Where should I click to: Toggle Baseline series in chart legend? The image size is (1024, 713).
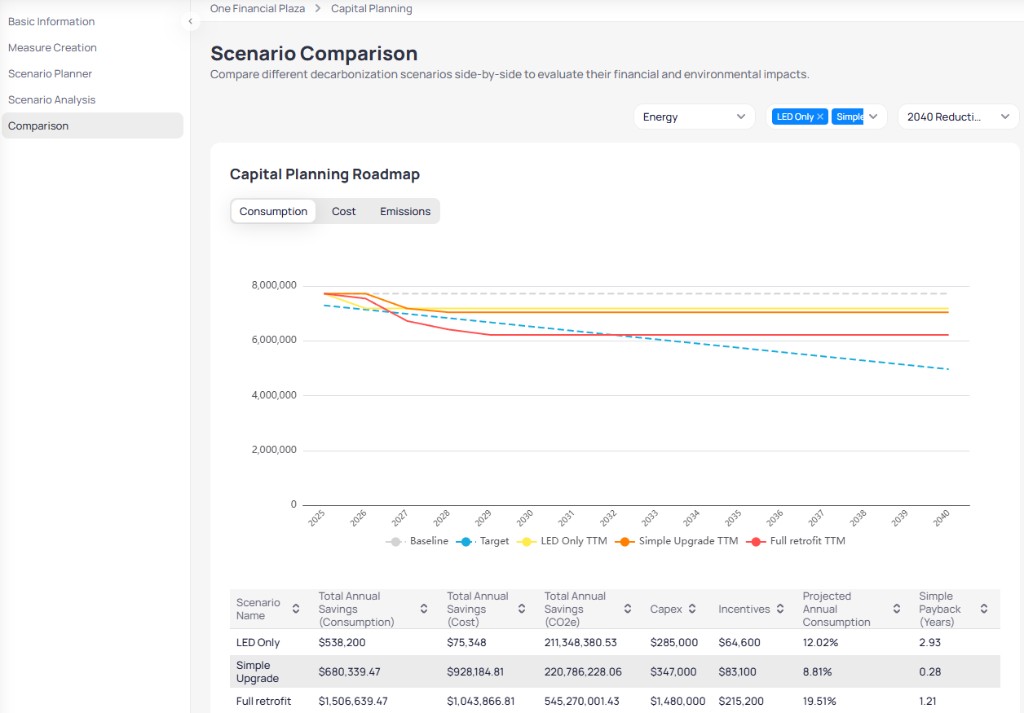[417, 541]
